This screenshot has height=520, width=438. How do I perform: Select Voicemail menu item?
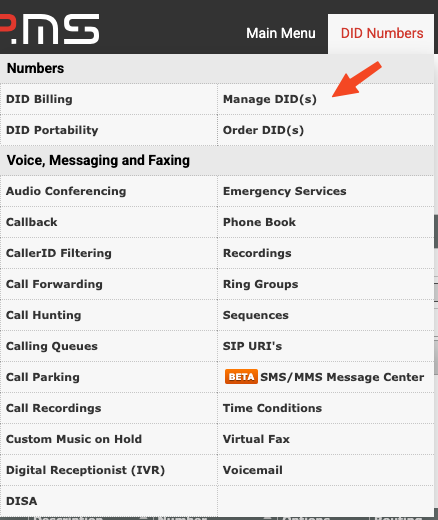[253, 470]
